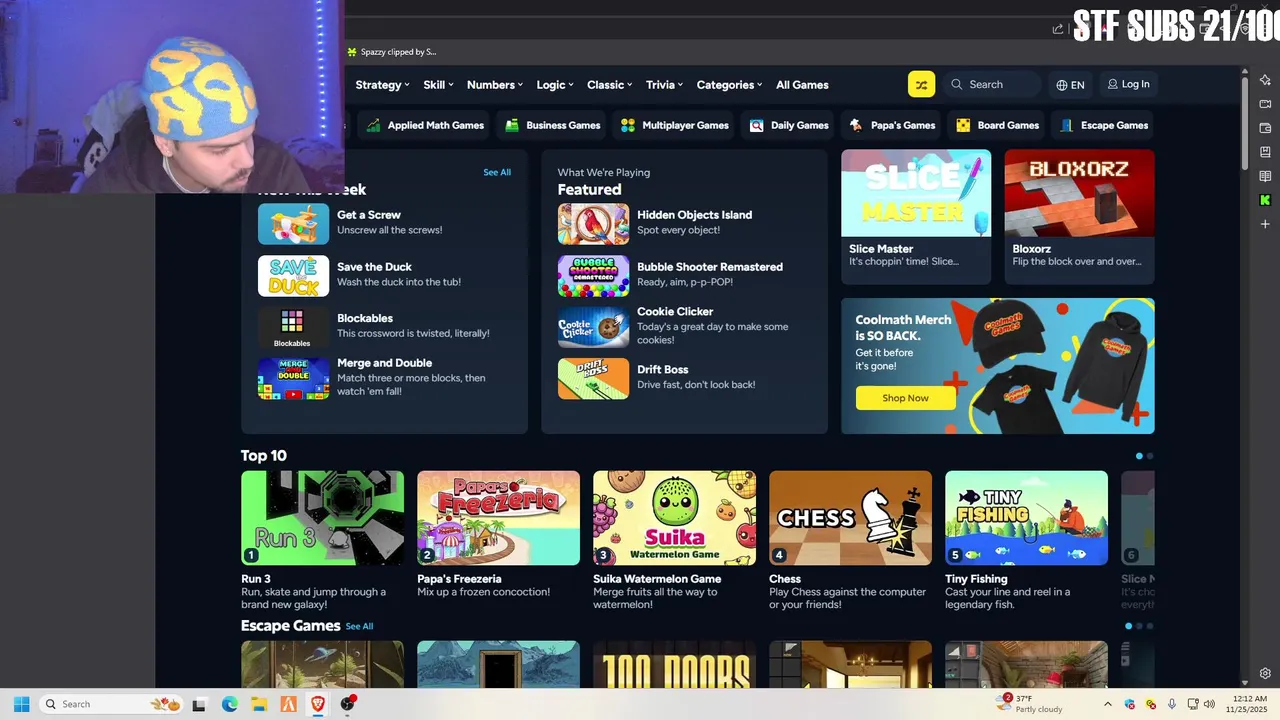Click the Brave Leo AI sparkle sidebar icon
Screen dimensions: 1280x720
[1265, 80]
